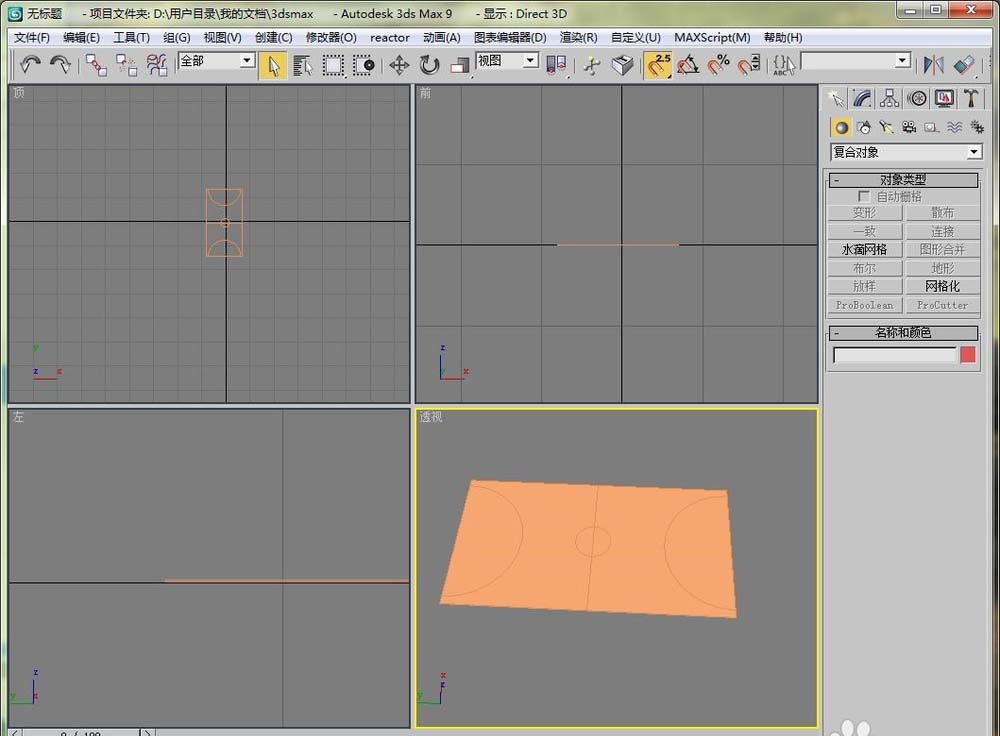
Task: Switch to the Motion command panel tab
Action: coord(917,98)
